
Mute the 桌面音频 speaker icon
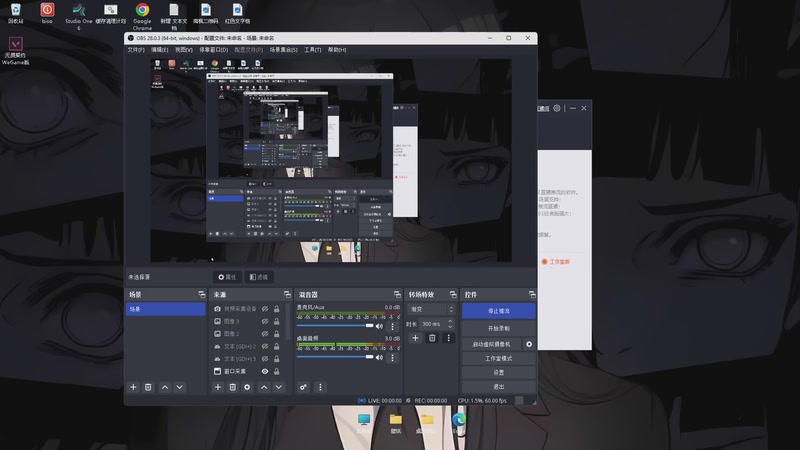(x=379, y=358)
